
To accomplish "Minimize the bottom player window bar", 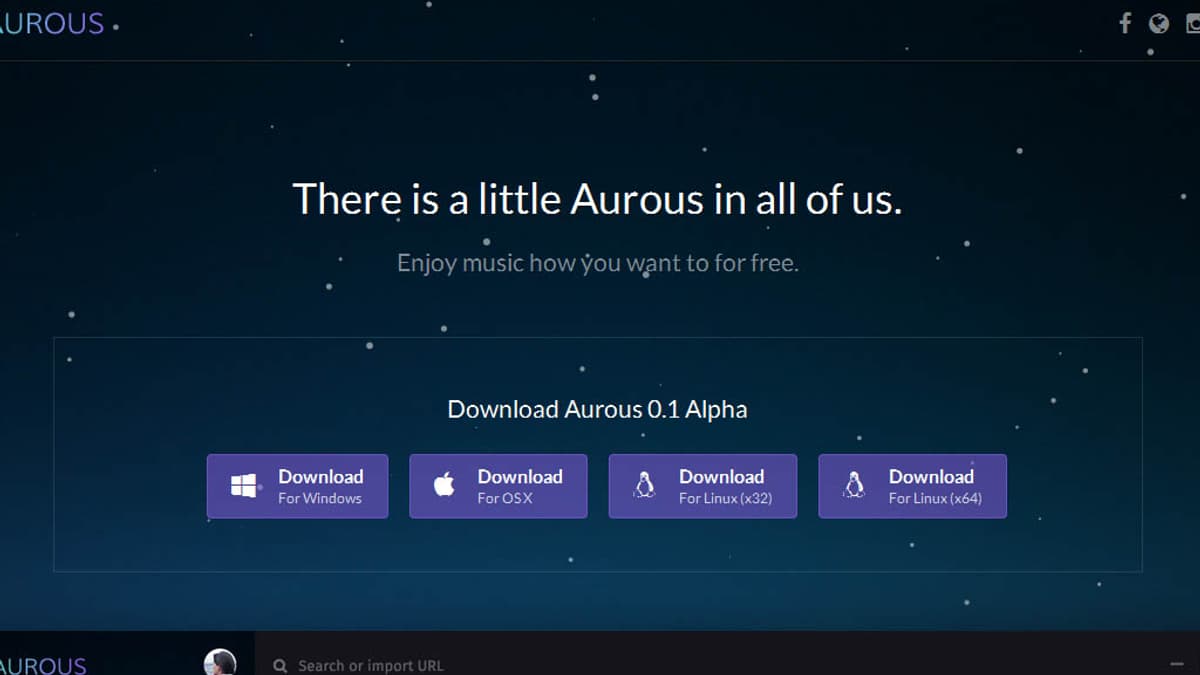I will (1176, 664).
